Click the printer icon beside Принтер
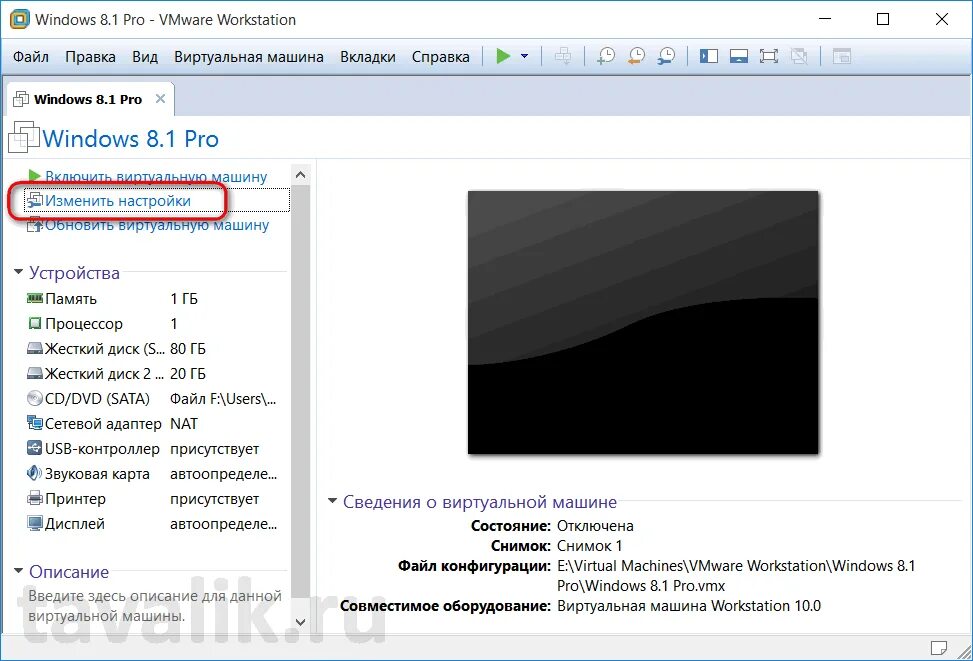973x661 pixels. tap(35, 498)
